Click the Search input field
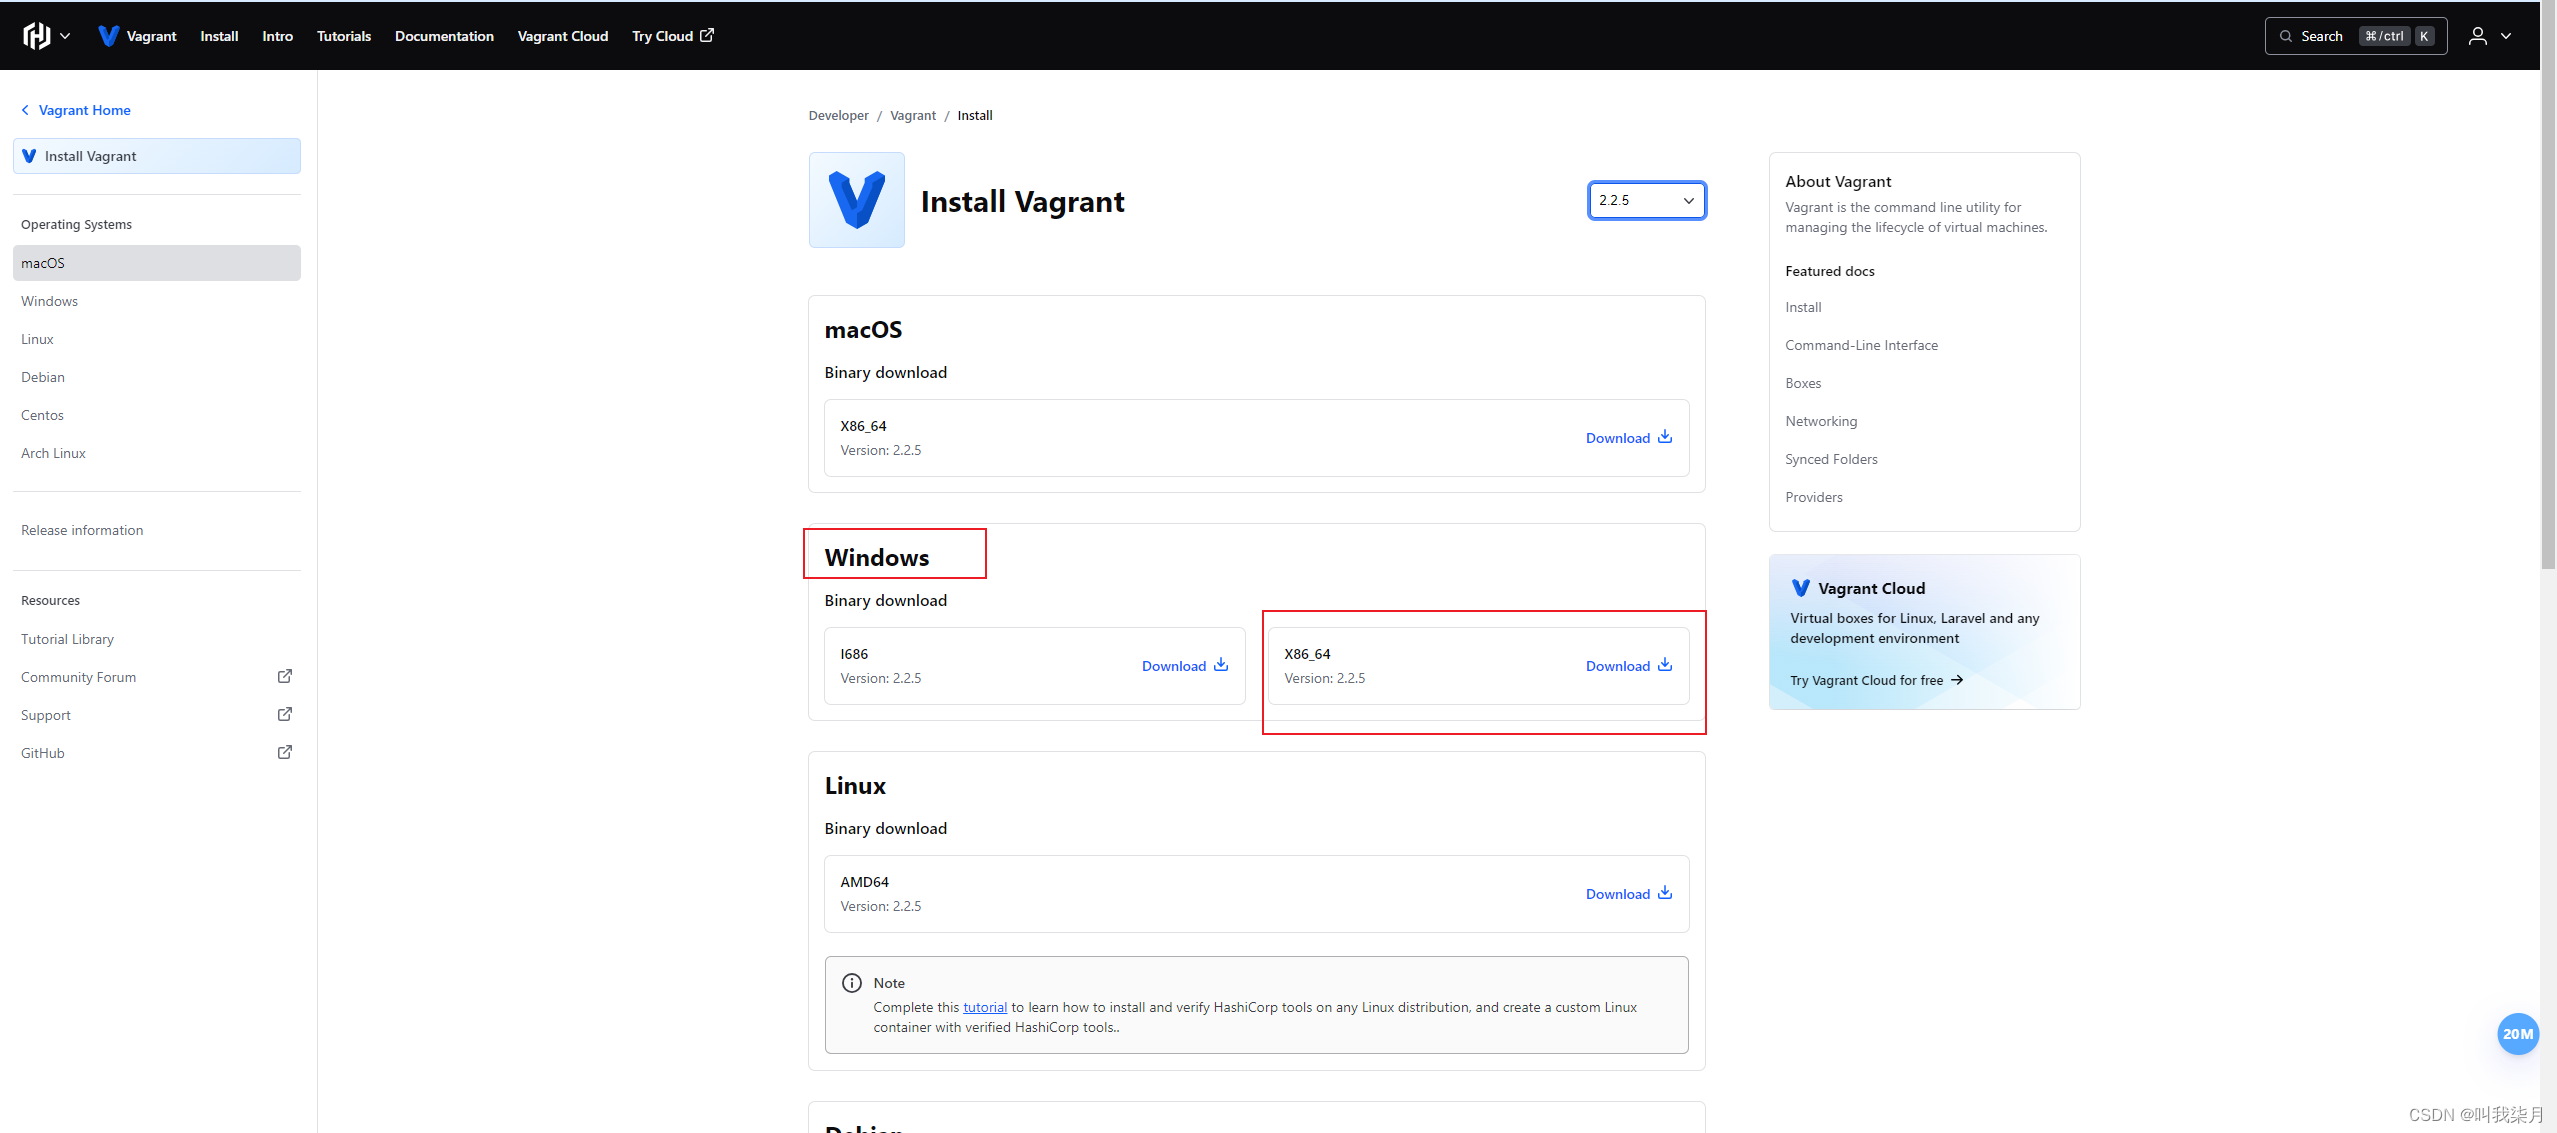 coord(2356,36)
